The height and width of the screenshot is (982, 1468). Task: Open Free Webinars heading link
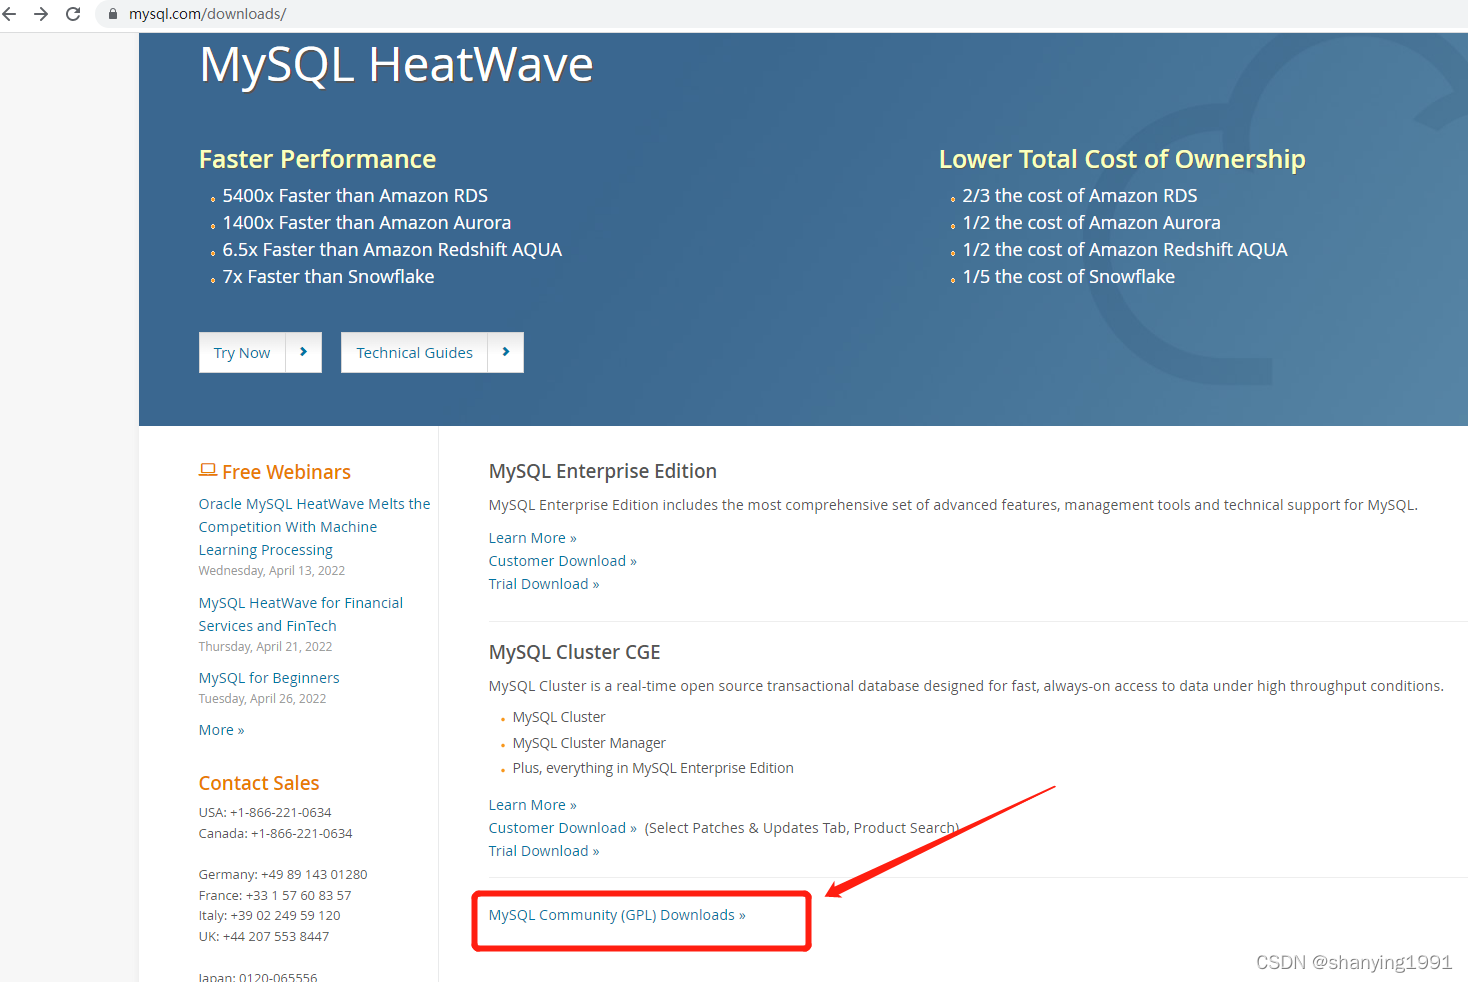[286, 472]
